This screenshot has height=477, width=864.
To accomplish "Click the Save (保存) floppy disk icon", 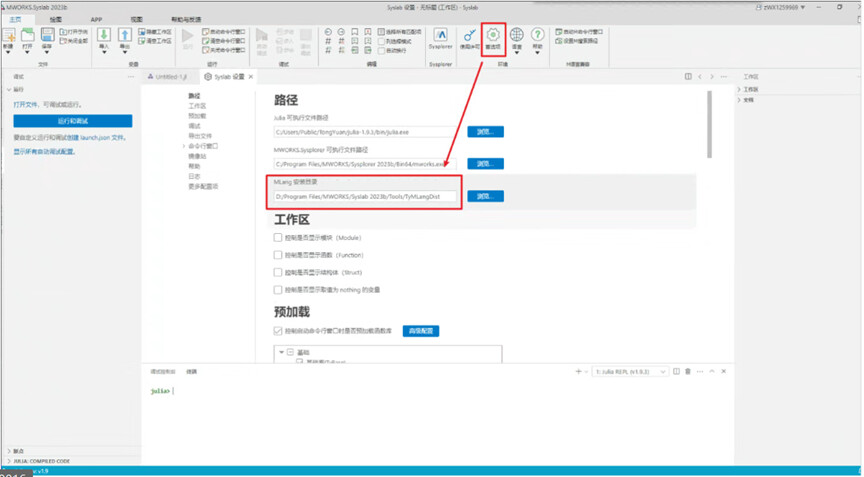I will pos(47,35).
